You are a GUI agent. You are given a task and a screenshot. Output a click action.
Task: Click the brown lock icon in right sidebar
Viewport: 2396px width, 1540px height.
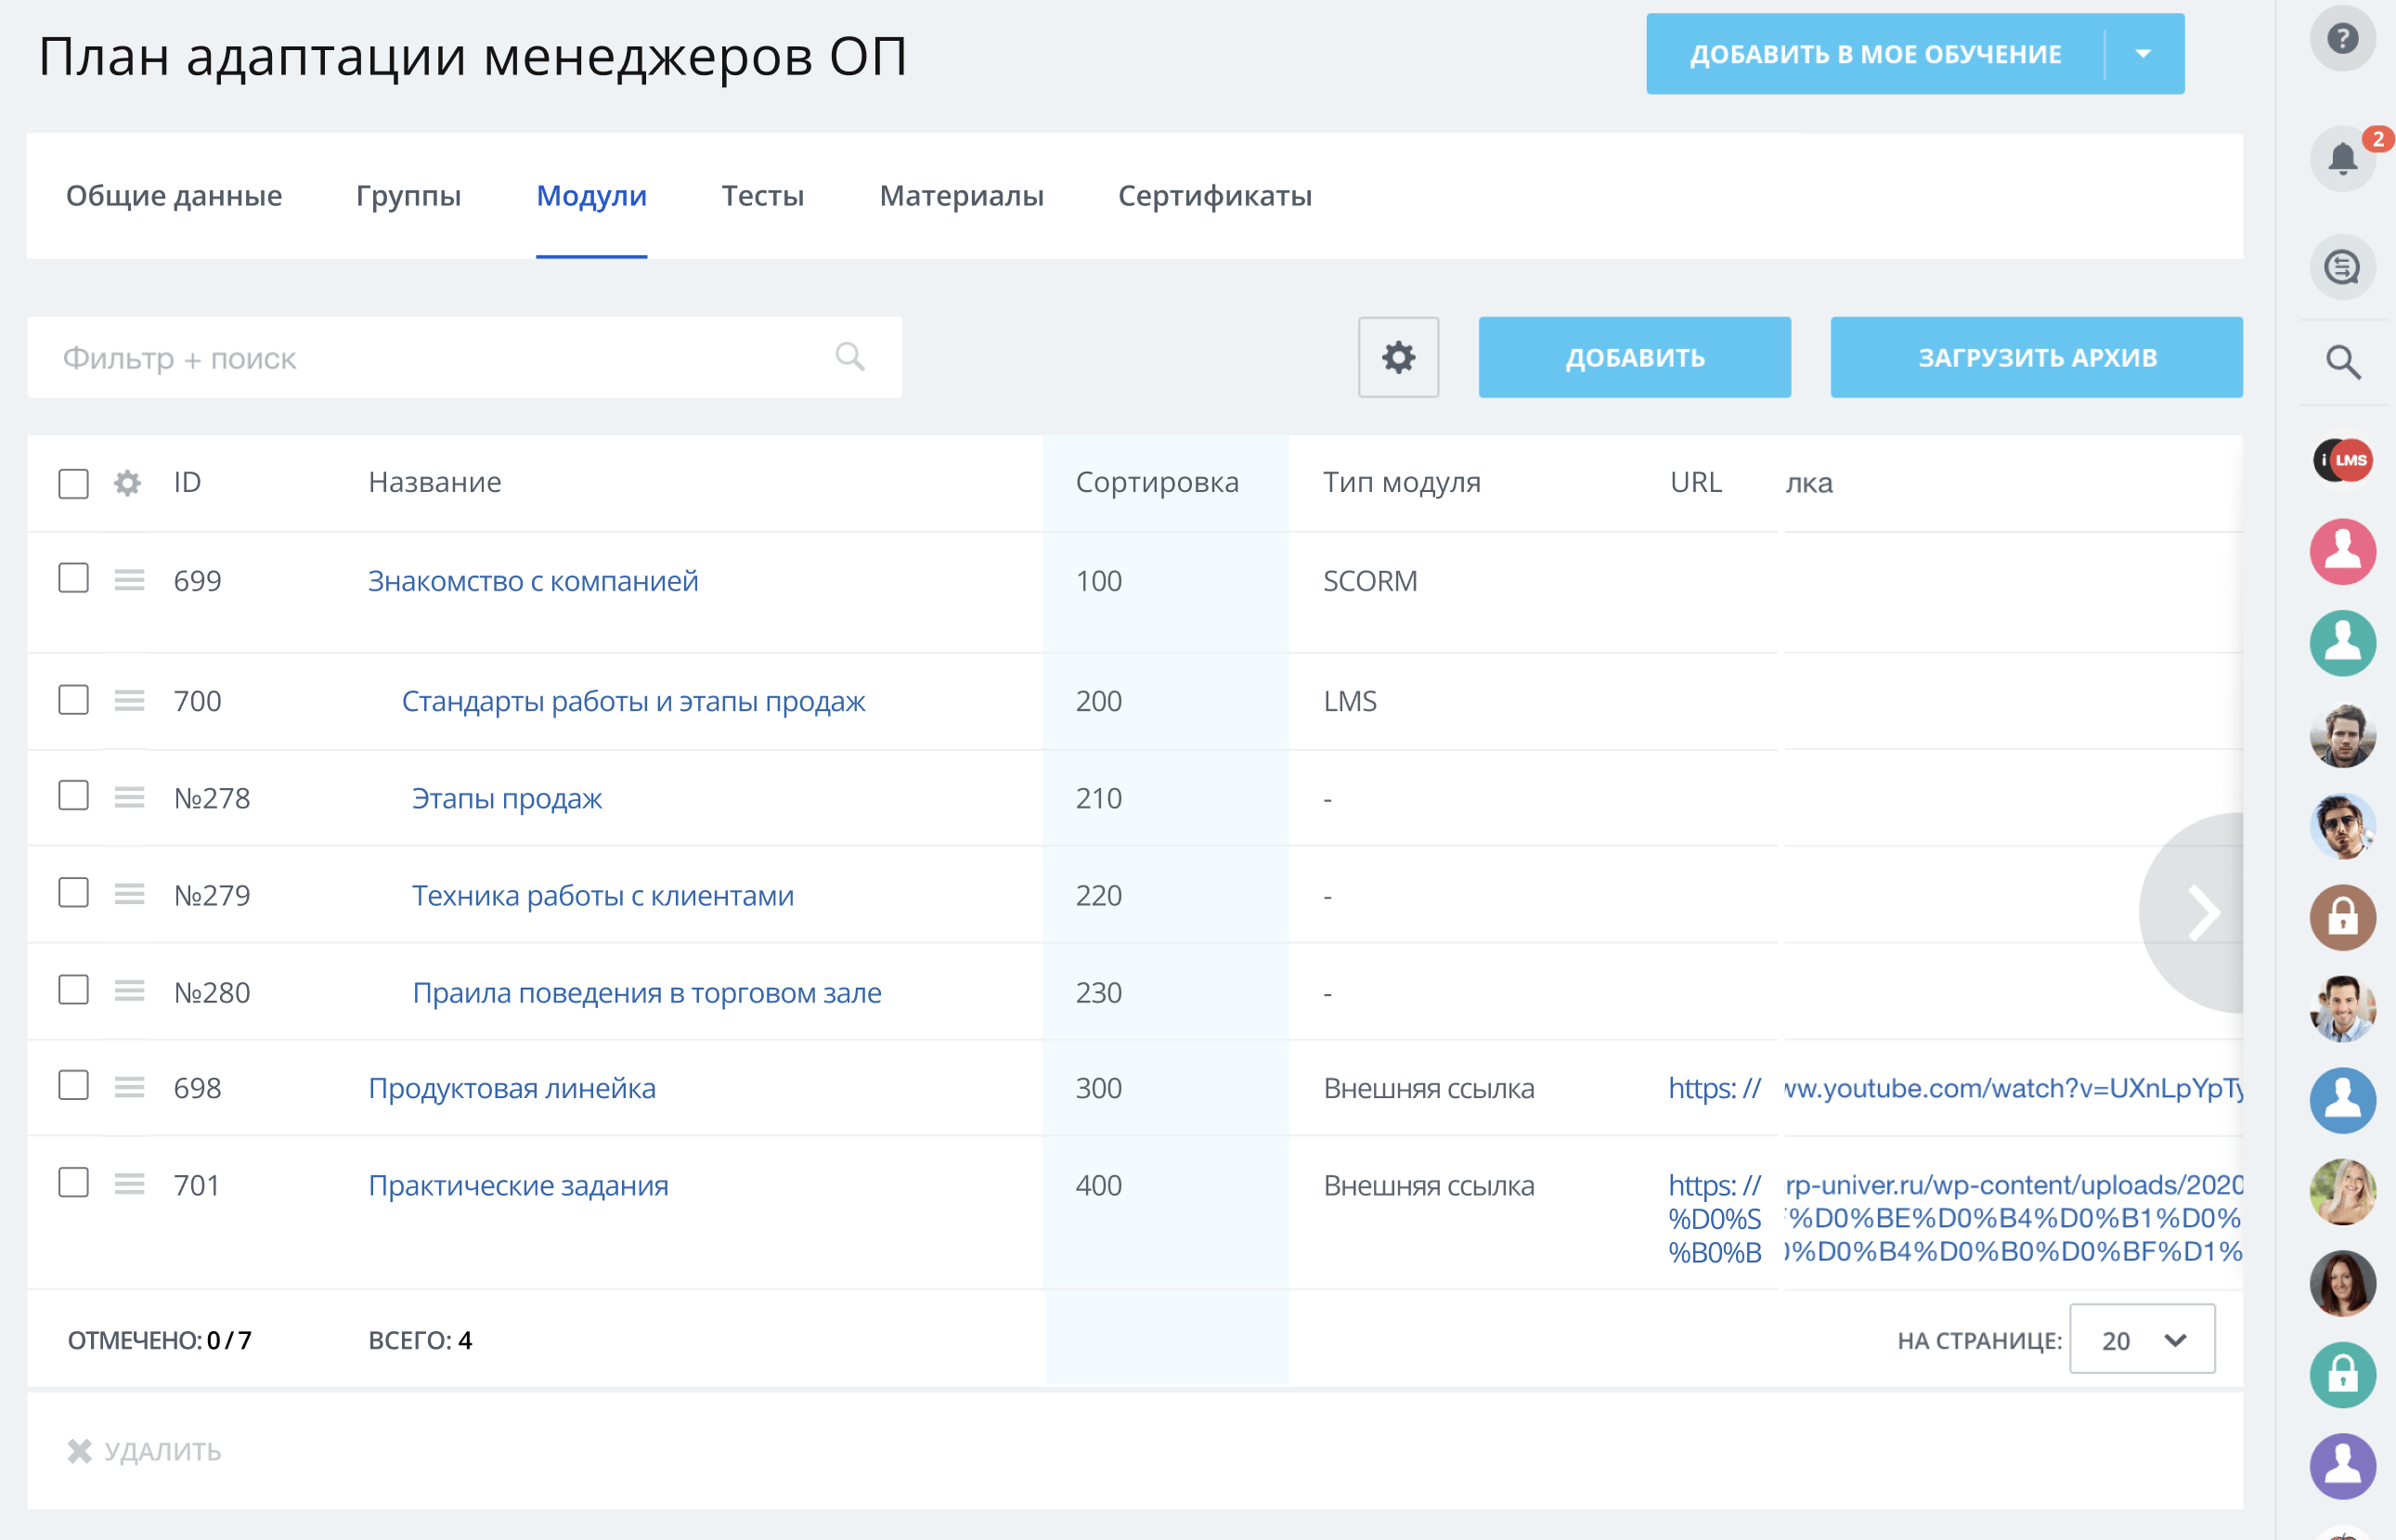[2343, 919]
